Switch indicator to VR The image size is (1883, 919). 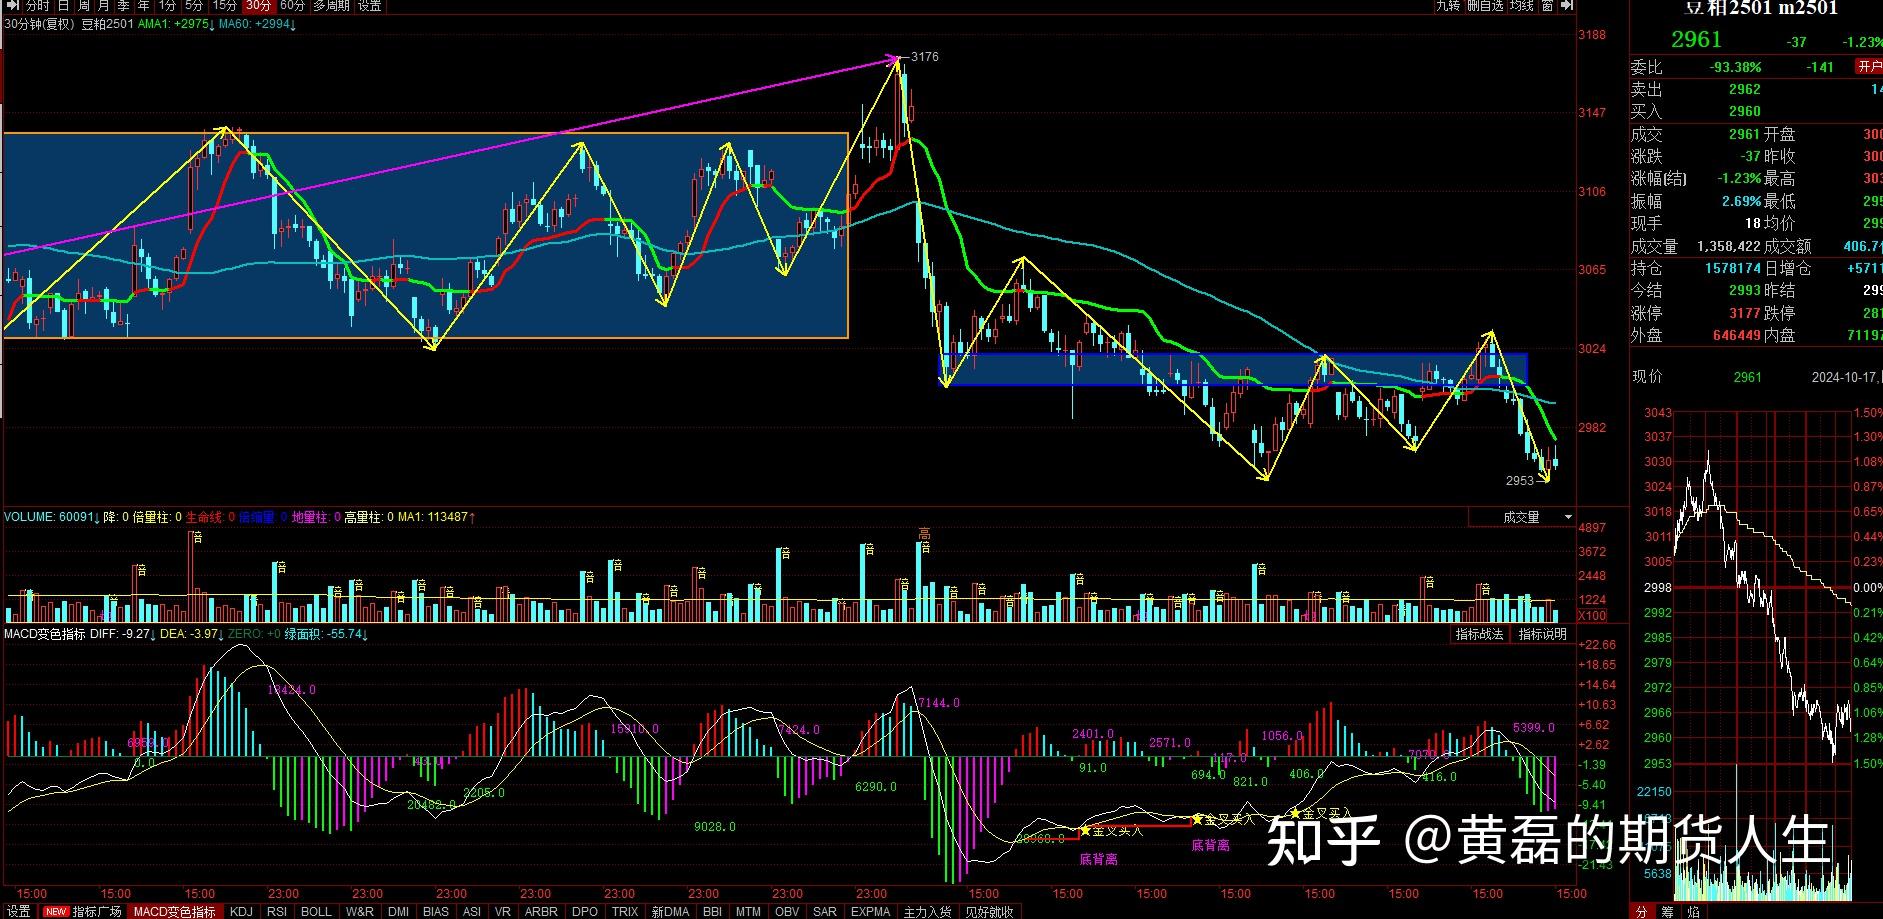click(x=502, y=912)
